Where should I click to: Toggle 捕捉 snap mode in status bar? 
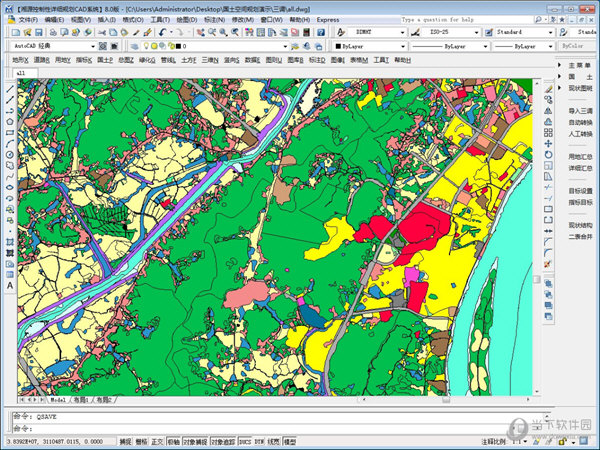click(x=125, y=440)
